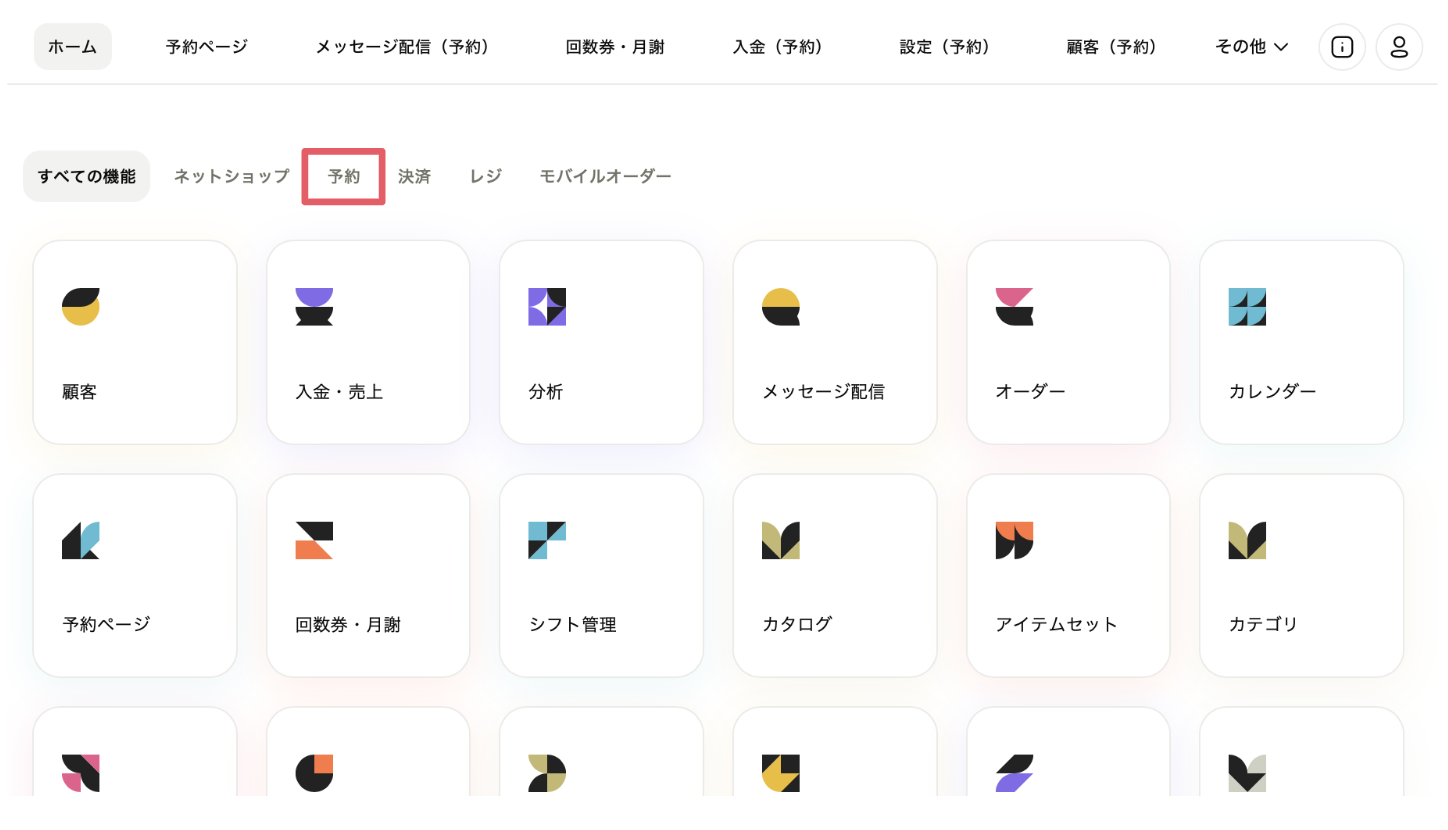Image resolution: width=1448 pixels, height=830 pixels.
Task: Open the user account profile icon
Action: (x=1399, y=47)
